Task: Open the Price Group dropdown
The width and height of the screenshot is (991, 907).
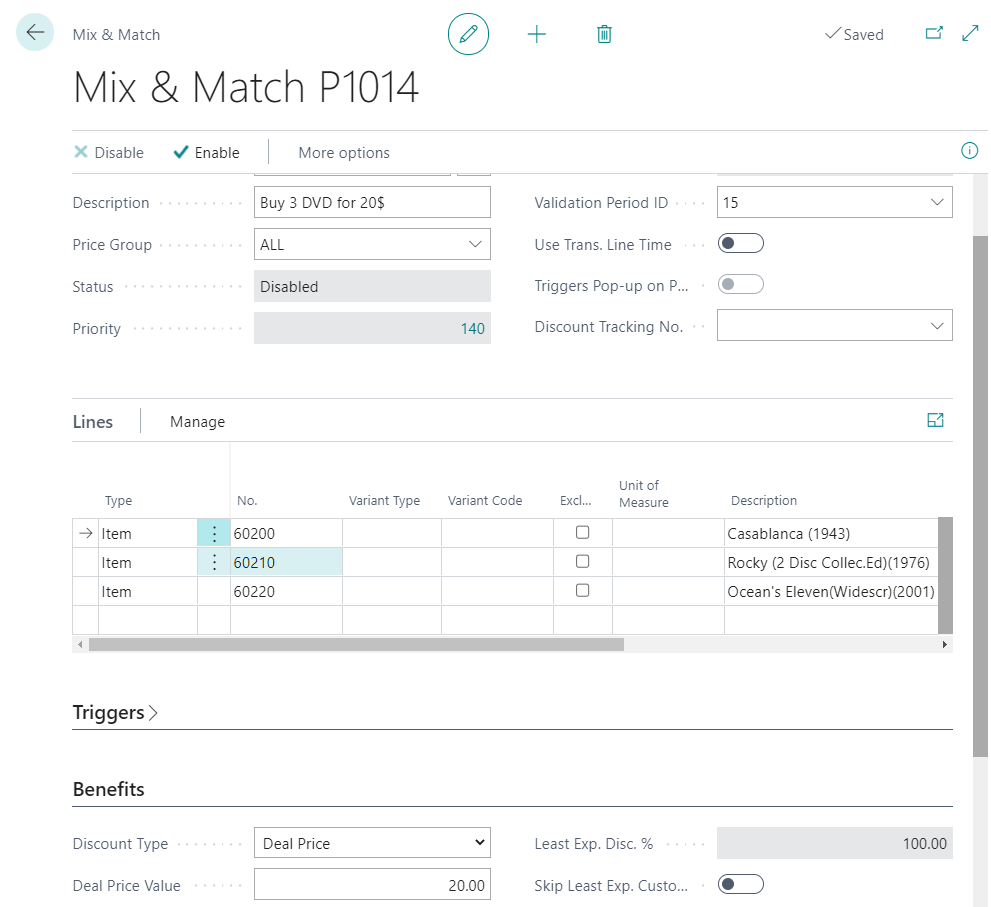Action: click(x=475, y=244)
